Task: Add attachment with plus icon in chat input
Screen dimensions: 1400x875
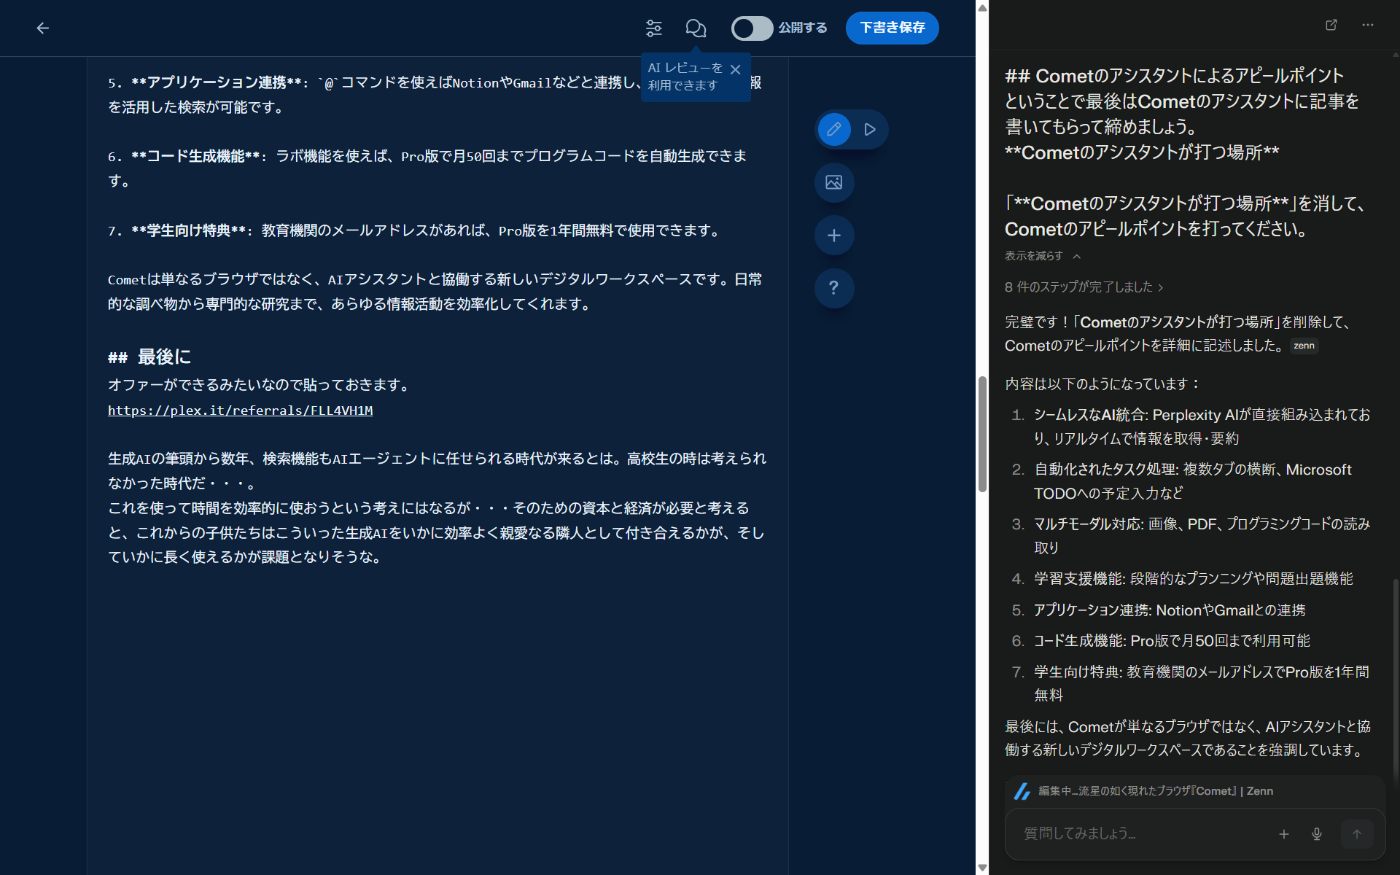Action: 1284,834
